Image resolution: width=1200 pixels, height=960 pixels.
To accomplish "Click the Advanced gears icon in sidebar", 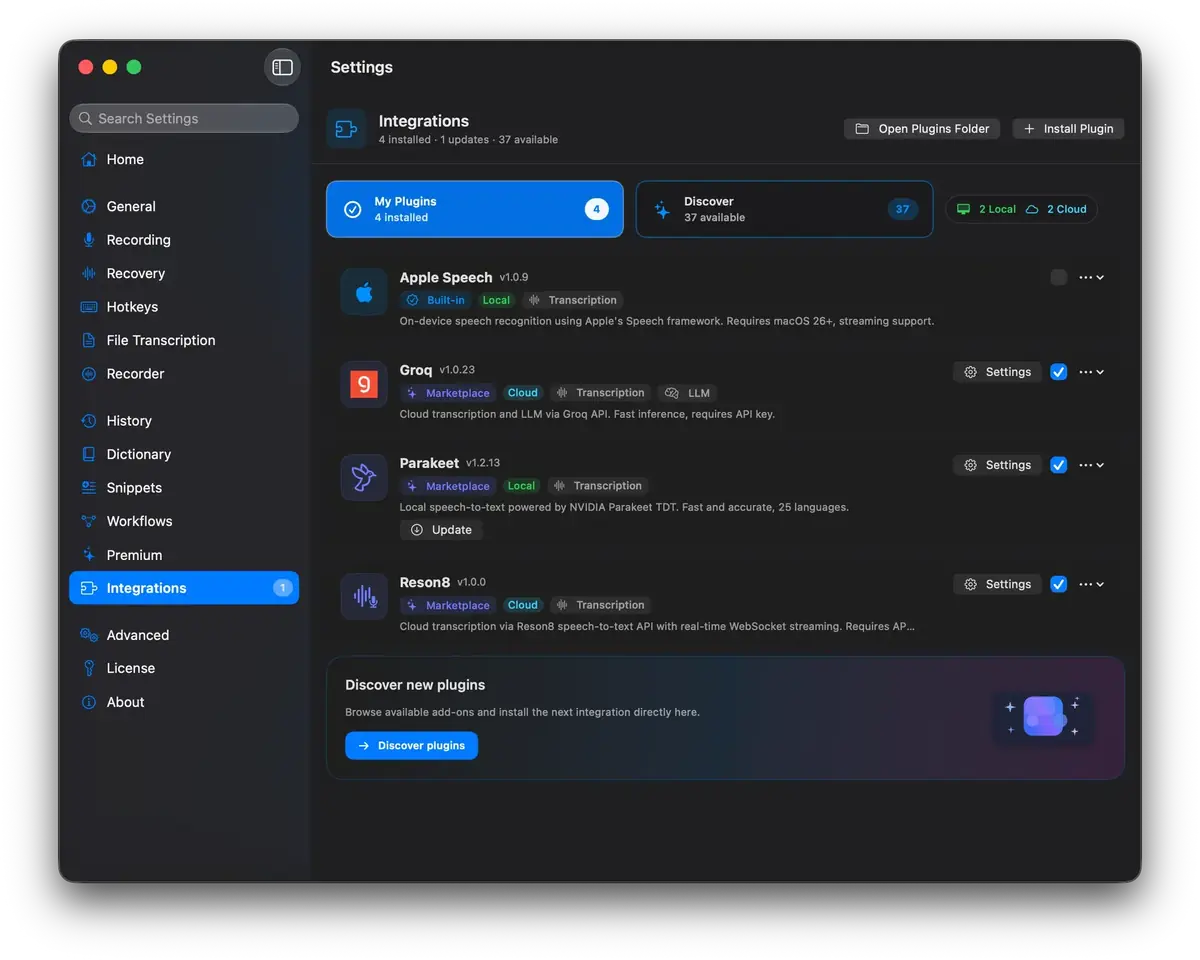I will (x=89, y=635).
